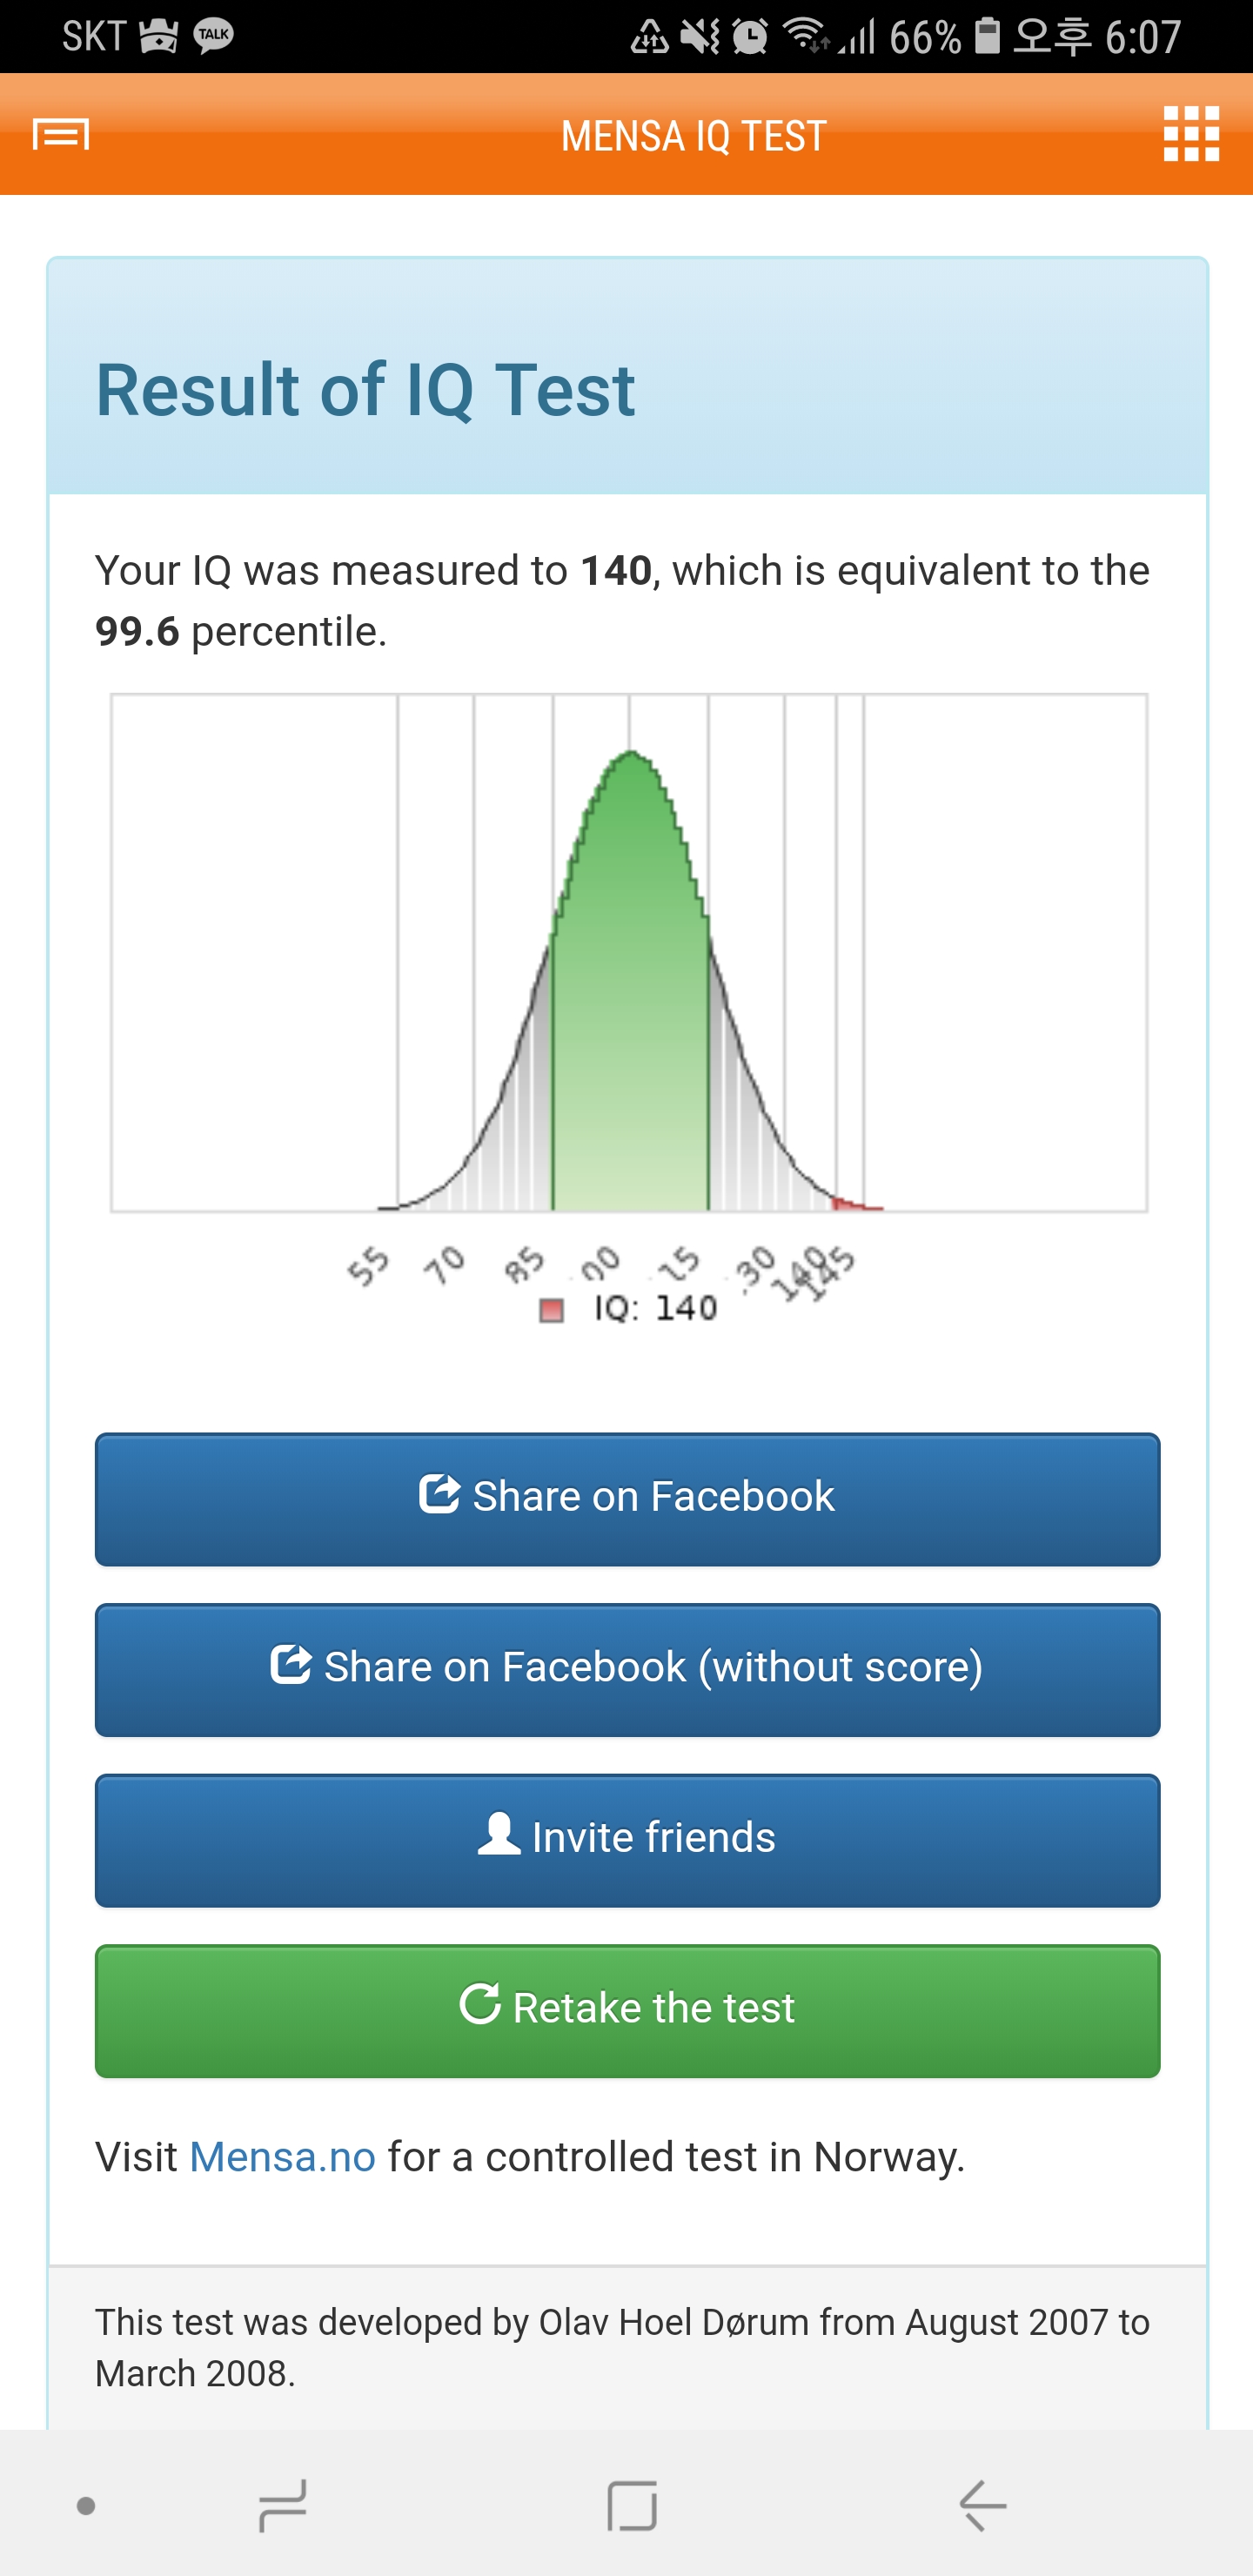Open recent apps navigation button
1253x2576 pixels.
[x=283, y=2505]
